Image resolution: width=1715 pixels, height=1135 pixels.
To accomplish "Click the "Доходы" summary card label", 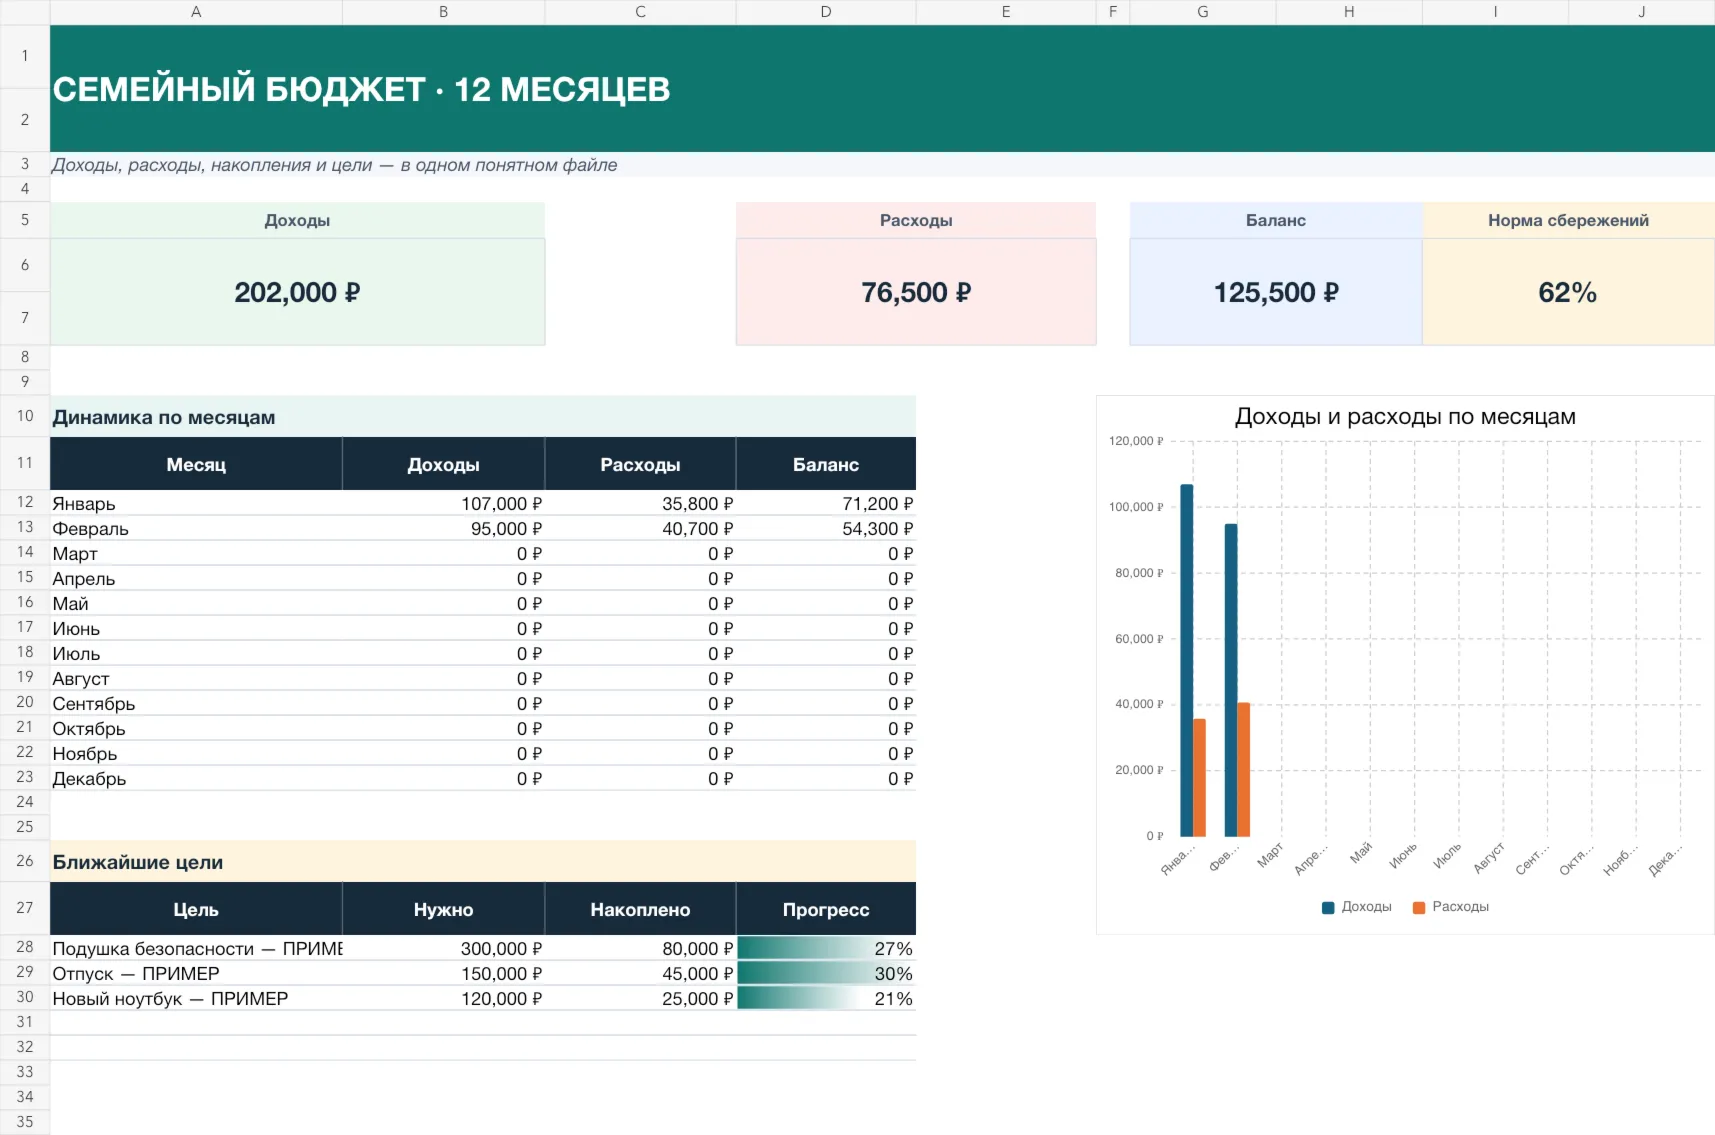I will 297,220.
